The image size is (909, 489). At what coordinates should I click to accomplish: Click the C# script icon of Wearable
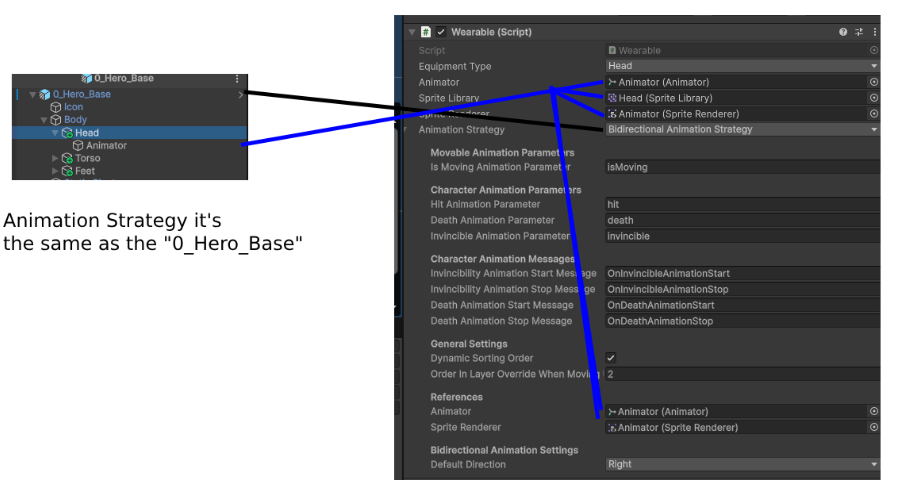(426, 32)
